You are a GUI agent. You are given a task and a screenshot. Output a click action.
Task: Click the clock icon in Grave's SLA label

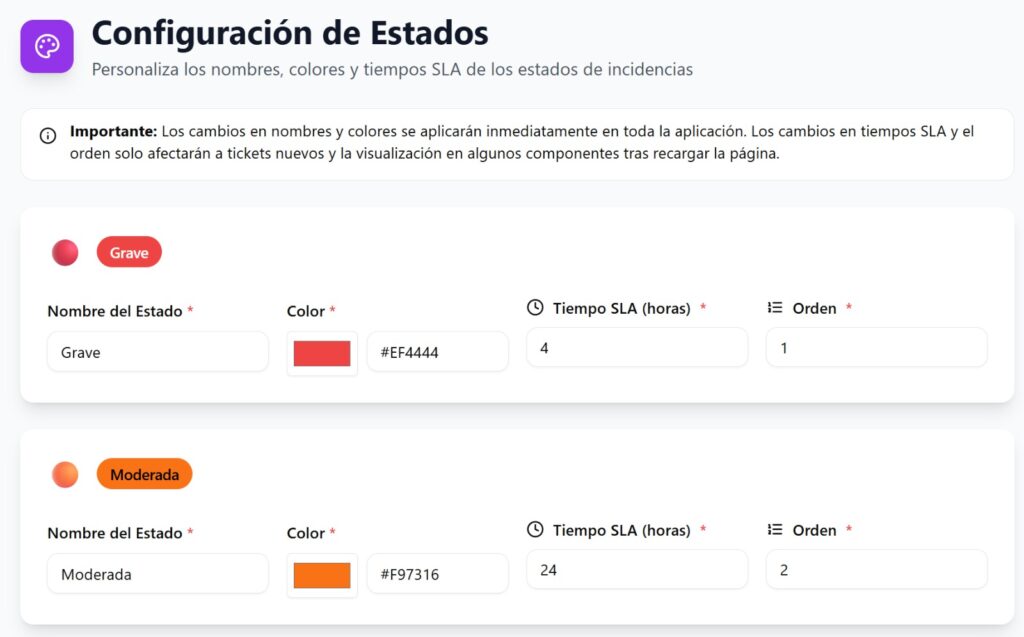coord(535,308)
